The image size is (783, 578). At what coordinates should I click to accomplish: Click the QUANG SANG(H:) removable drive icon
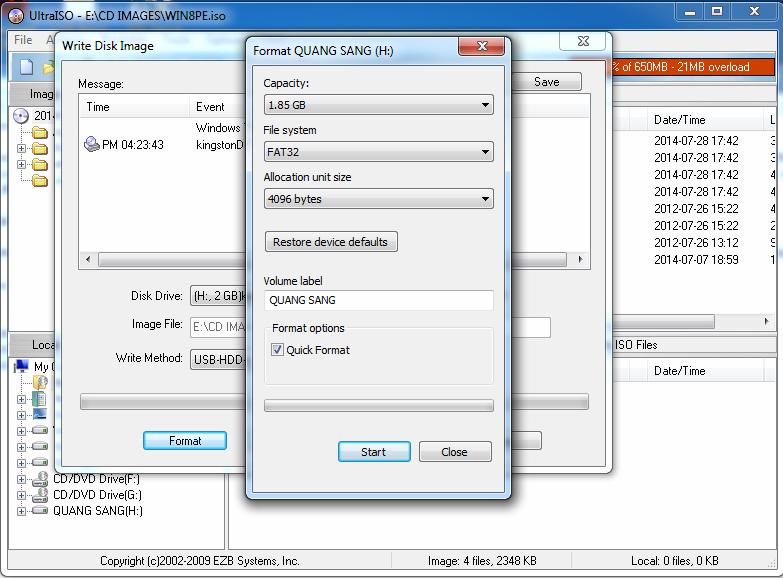click(40, 511)
